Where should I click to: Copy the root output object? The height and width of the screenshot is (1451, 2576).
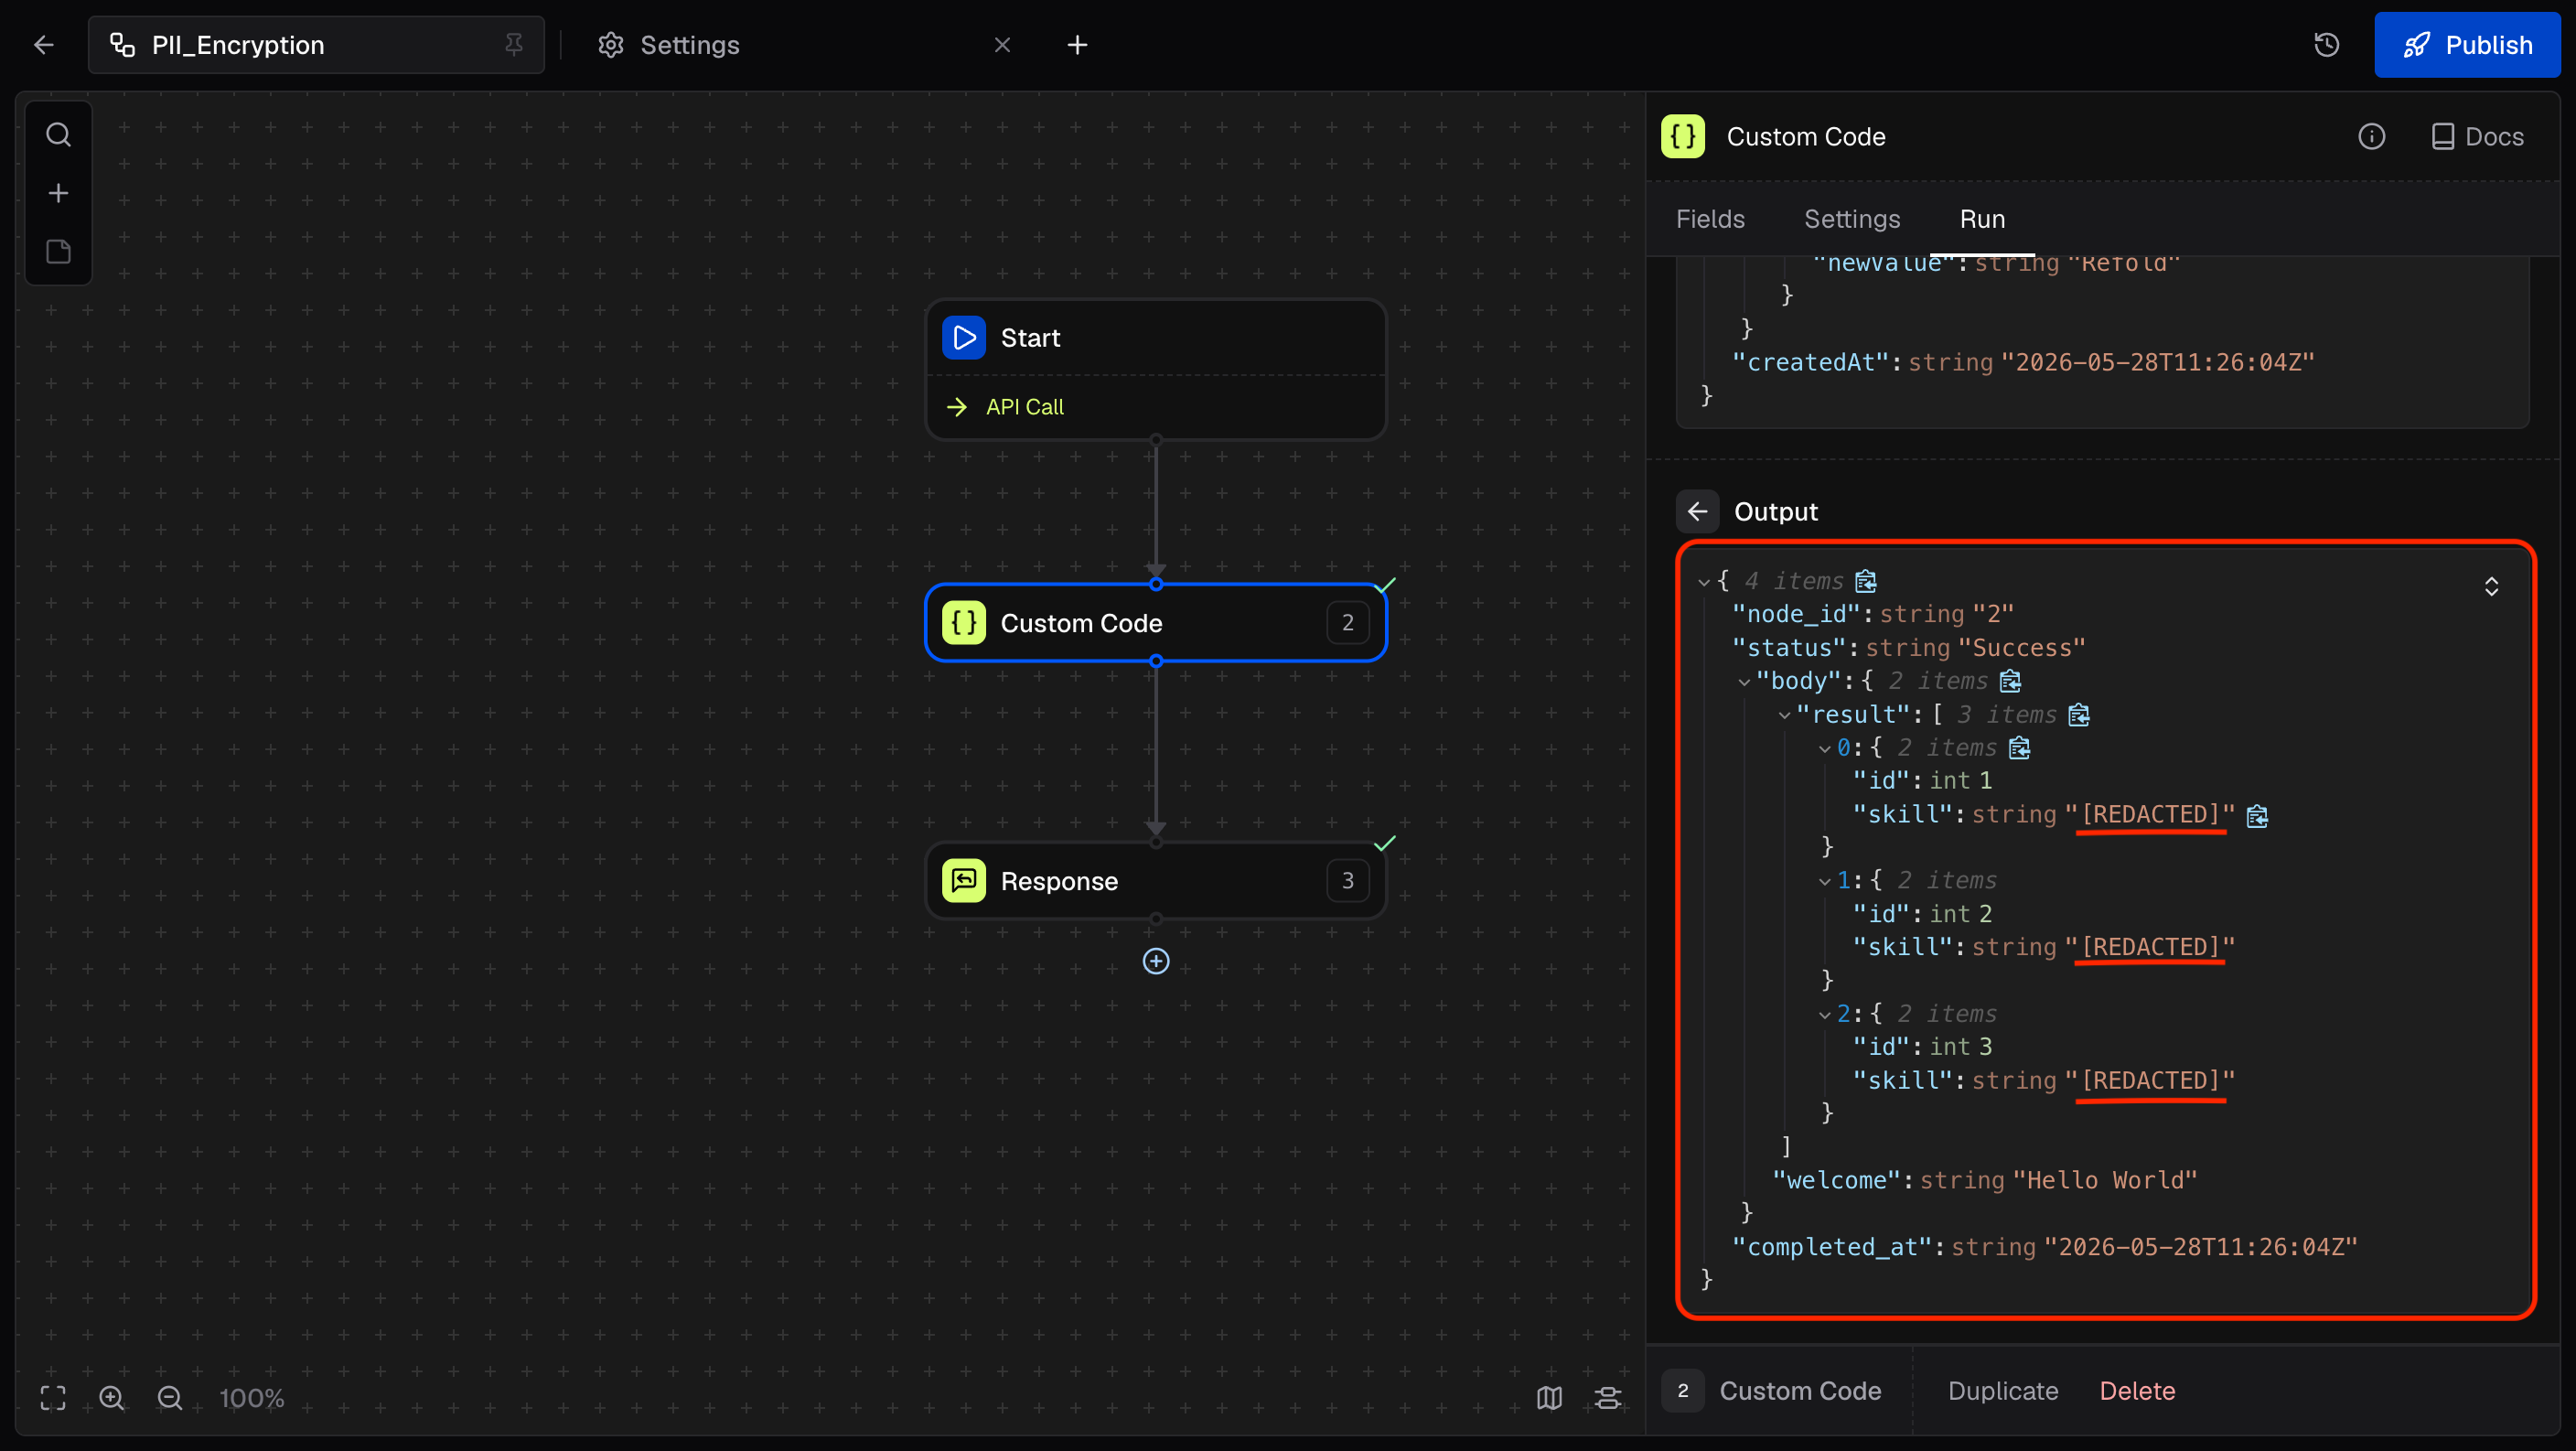tap(1865, 581)
